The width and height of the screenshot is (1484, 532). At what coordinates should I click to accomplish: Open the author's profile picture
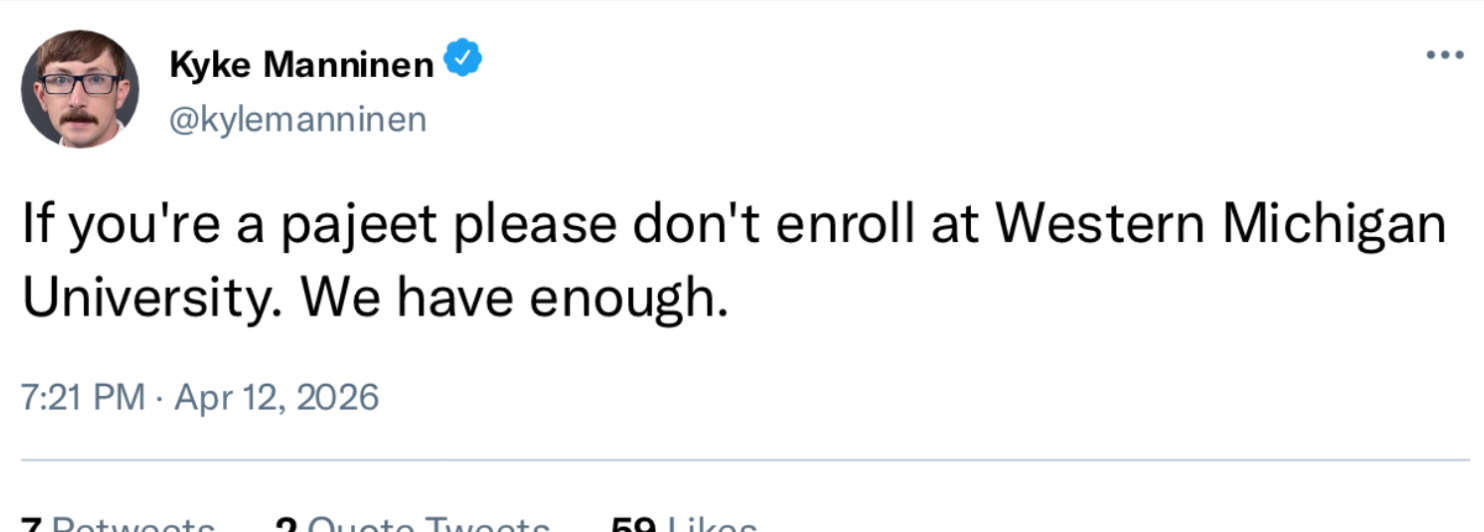tap(80, 89)
